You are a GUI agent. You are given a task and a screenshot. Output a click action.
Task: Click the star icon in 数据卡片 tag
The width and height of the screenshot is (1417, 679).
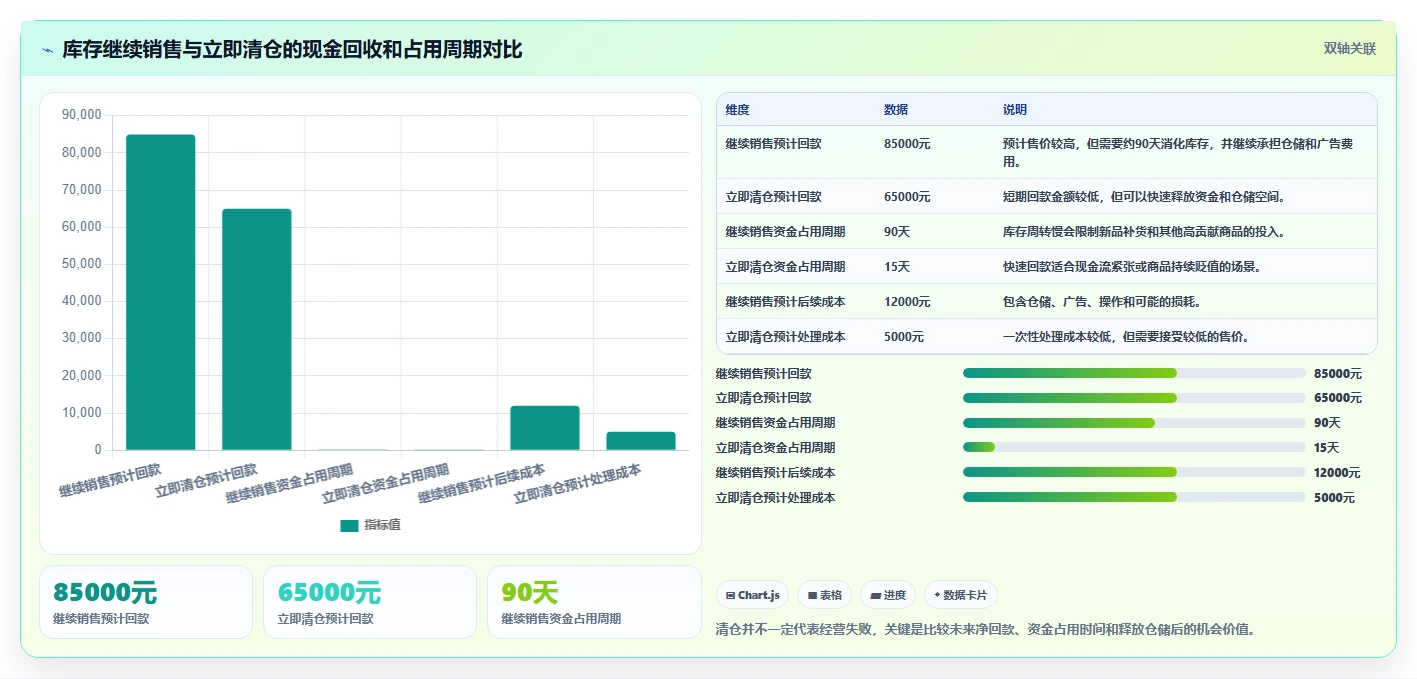click(x=937, y=595)
